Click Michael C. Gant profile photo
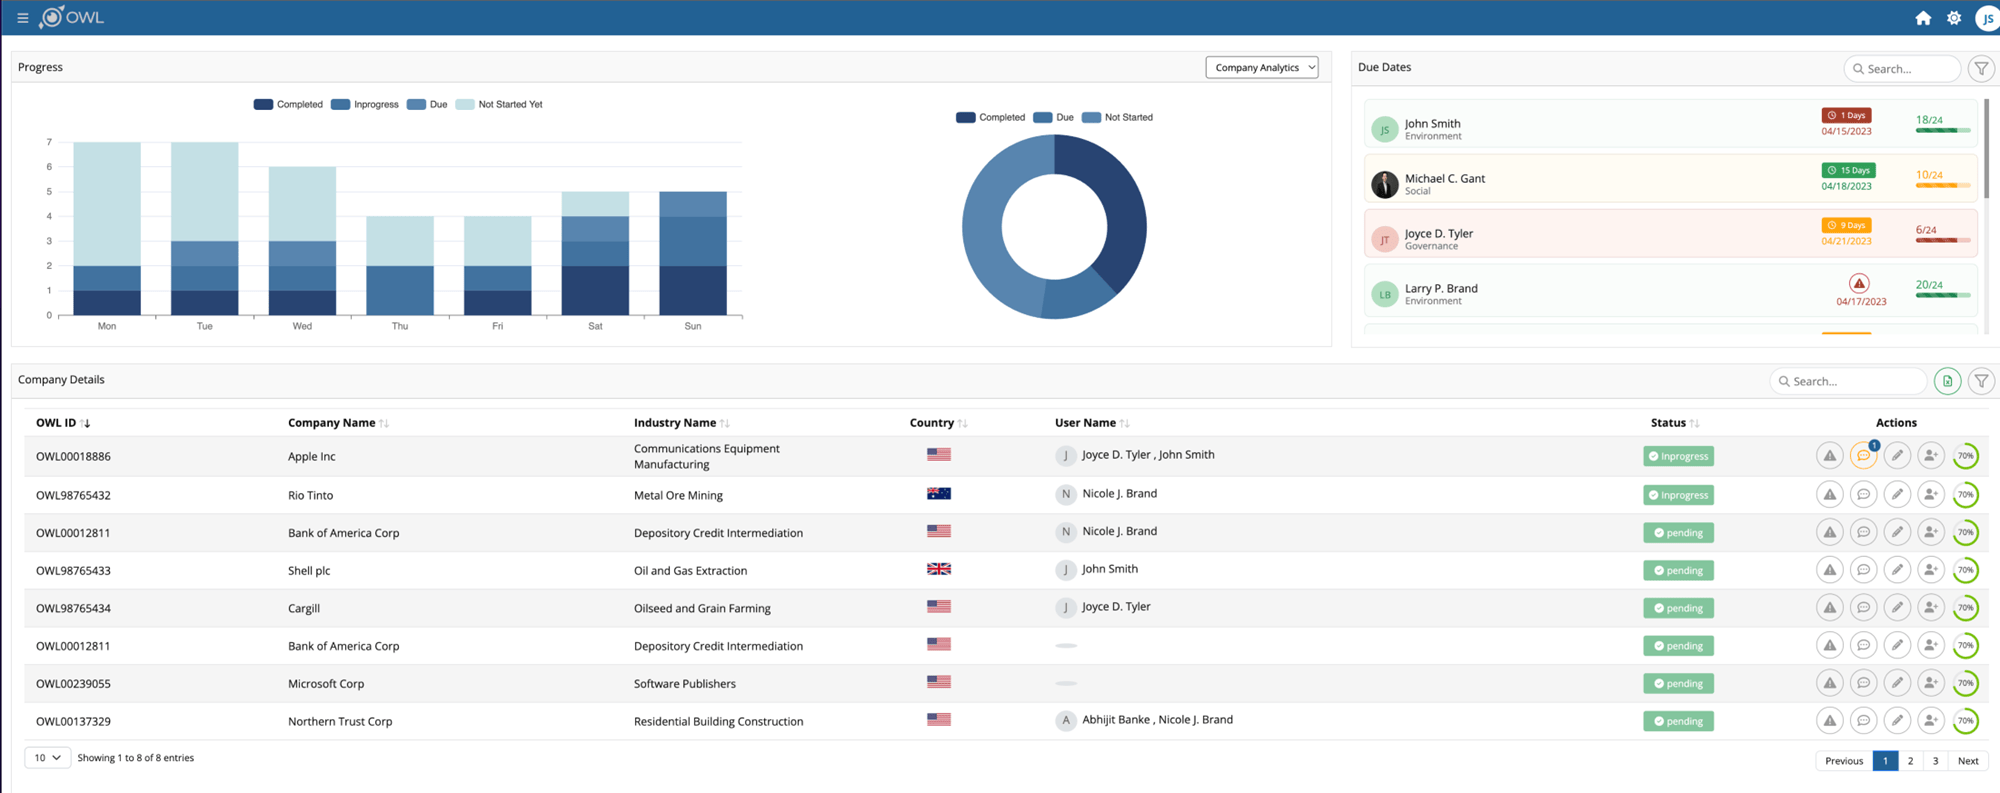This screenshot has height=793, width=2000. click(1384, 184)
